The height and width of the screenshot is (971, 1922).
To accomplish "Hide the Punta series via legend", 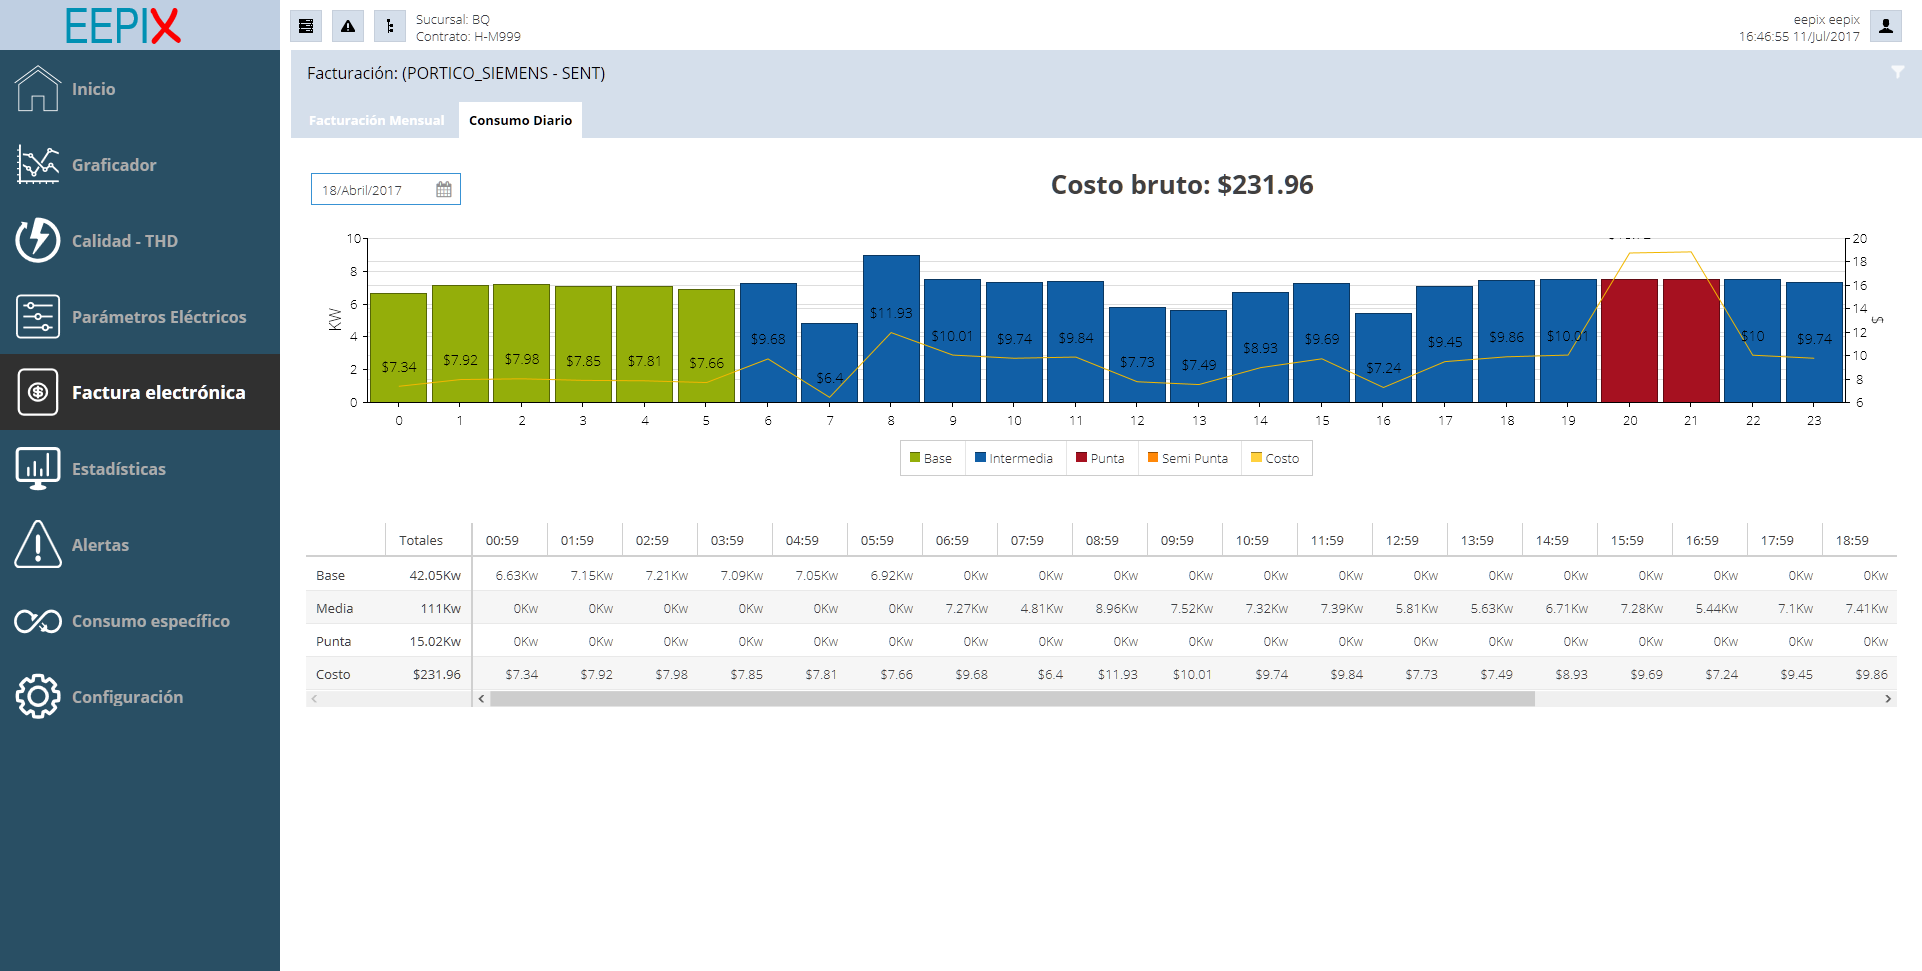I will [x=1100, y=458].
